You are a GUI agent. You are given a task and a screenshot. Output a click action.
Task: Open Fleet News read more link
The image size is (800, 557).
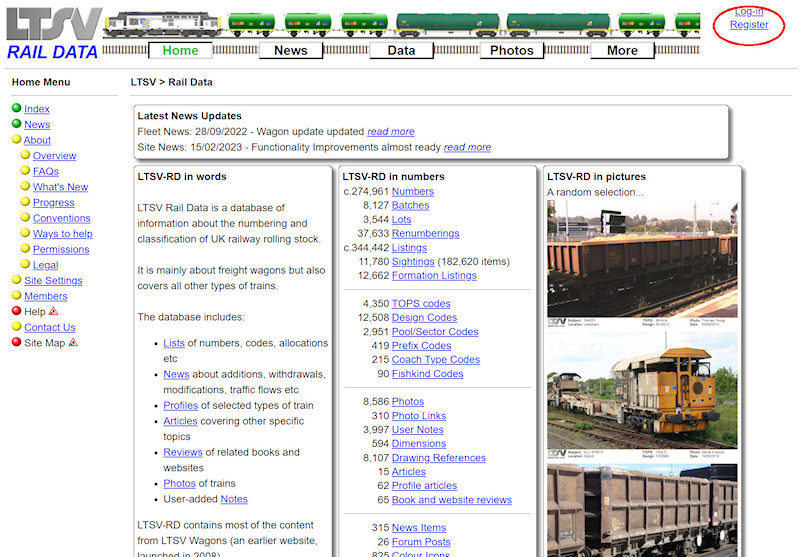[390, 131]
